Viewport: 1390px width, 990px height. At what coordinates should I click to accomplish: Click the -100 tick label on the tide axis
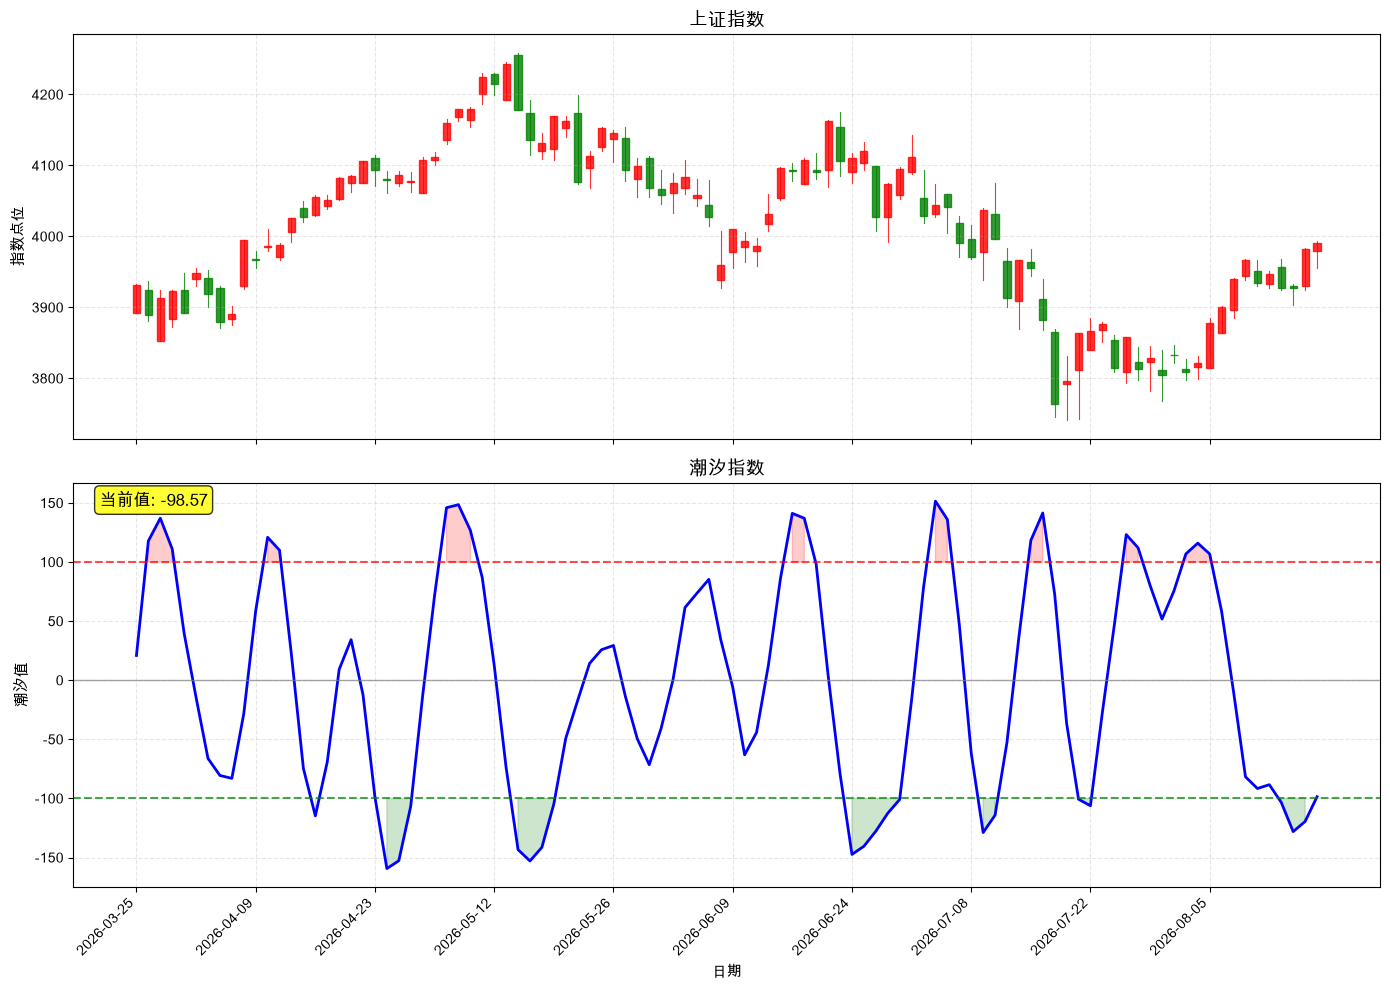(49, 799)
